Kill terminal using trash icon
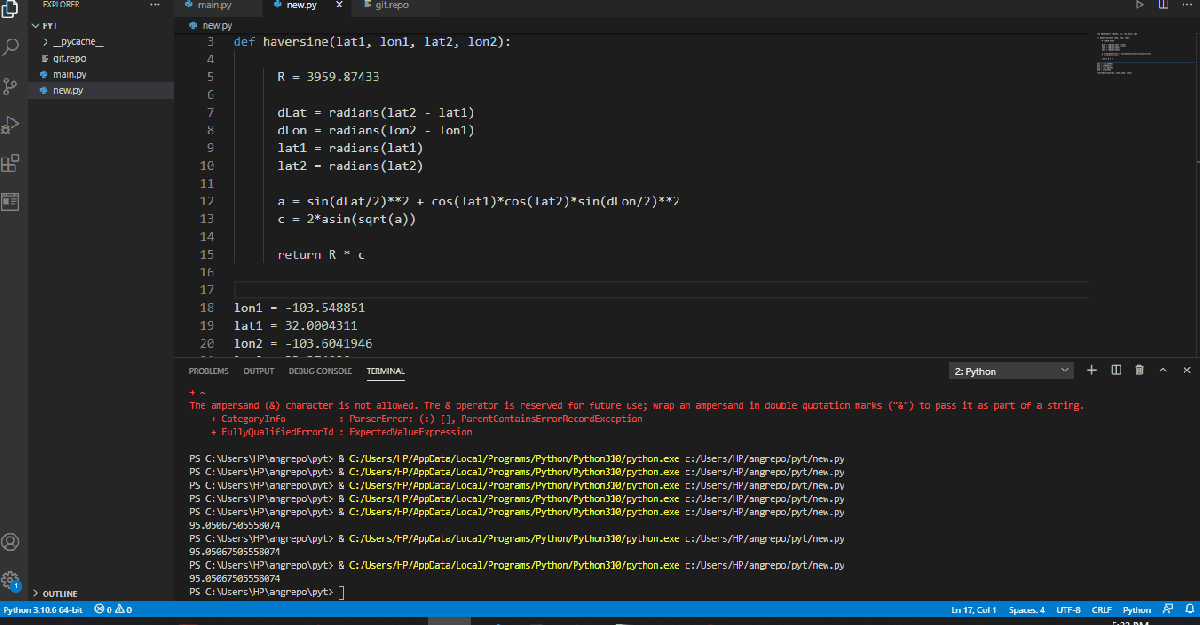 tap(1139, 370)
